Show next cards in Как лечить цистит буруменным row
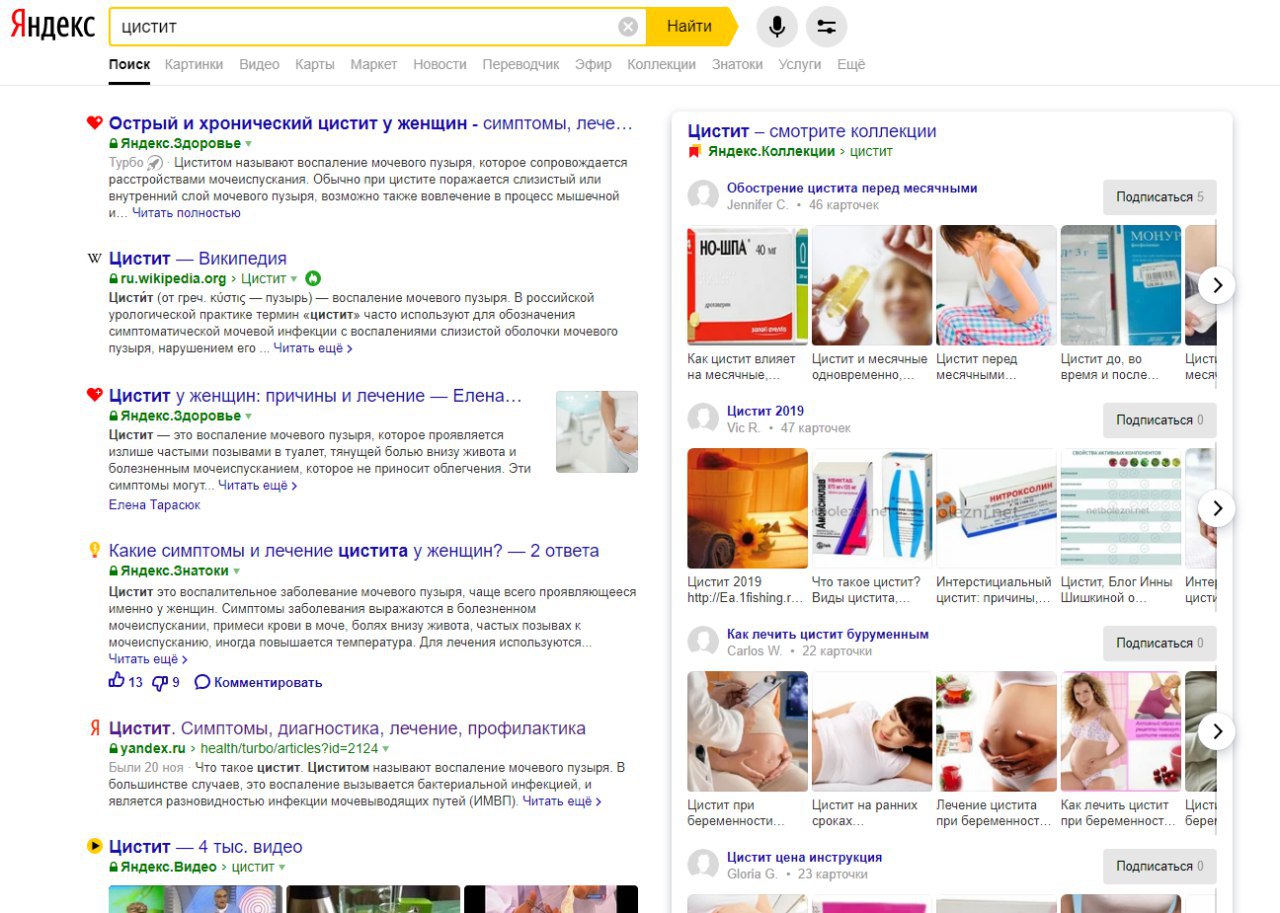This screenshot has height=913, width=1280. pos(1217,731)
